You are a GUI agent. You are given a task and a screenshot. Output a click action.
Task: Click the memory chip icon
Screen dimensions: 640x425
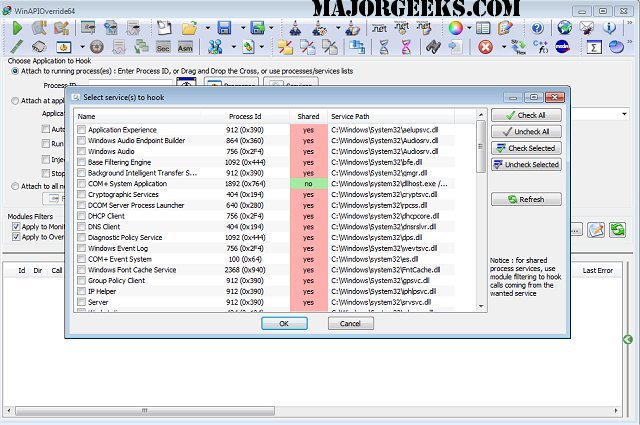(x=39, y=47)
